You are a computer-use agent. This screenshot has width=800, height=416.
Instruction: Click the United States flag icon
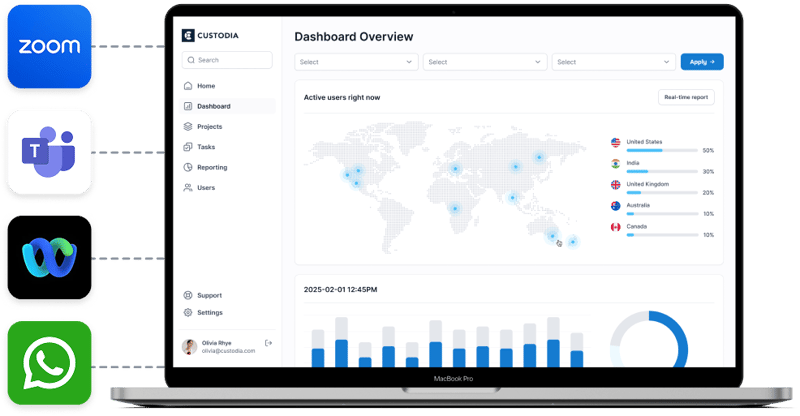pyautogui.click(x=616, y=142)
